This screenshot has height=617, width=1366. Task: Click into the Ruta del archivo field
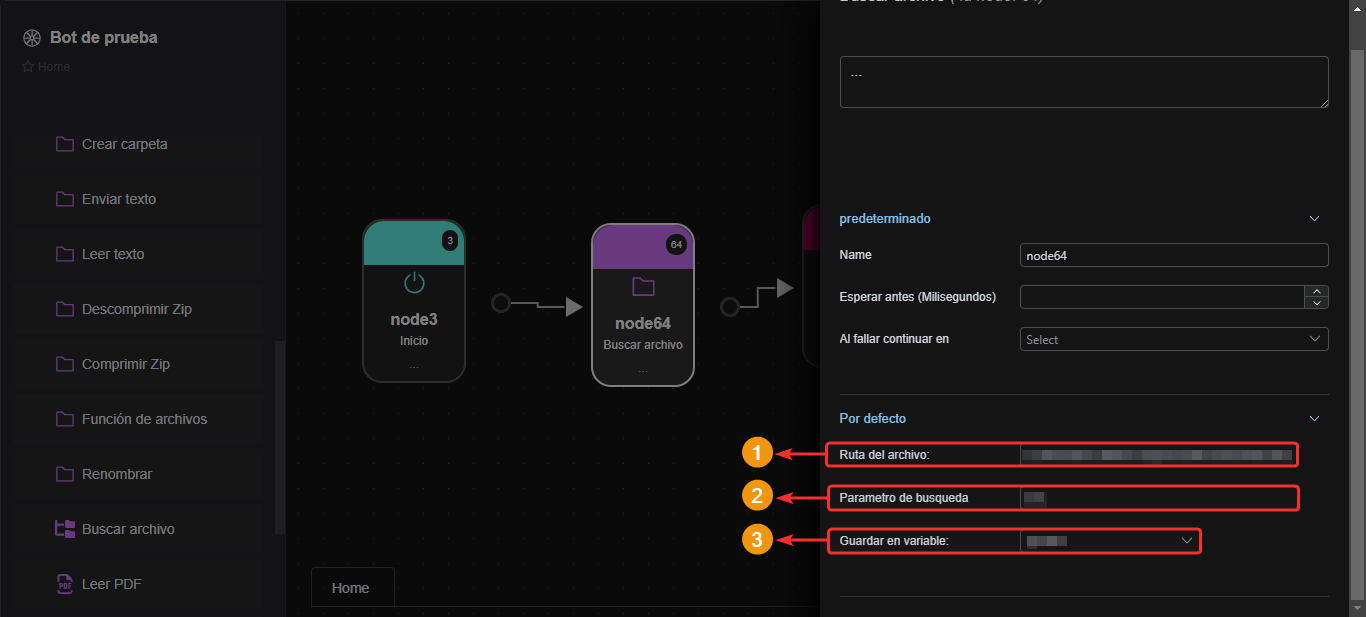coord(1158,455)
